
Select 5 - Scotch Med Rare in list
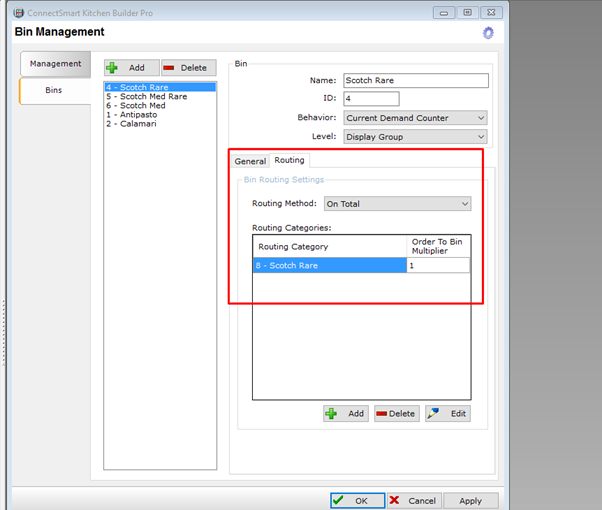(x=147, y=97)
